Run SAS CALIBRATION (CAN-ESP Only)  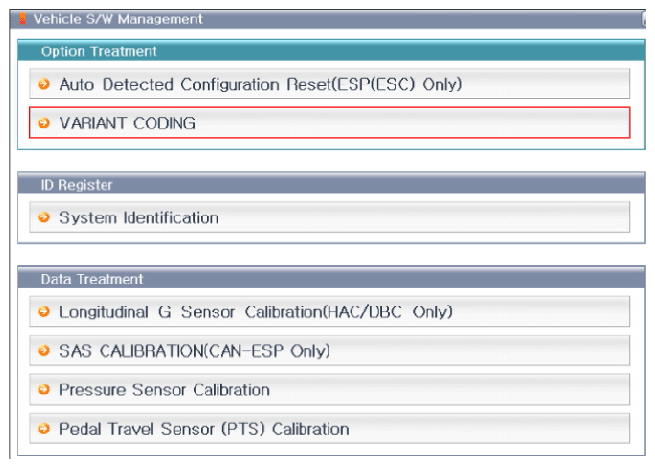tap(194, 351)
